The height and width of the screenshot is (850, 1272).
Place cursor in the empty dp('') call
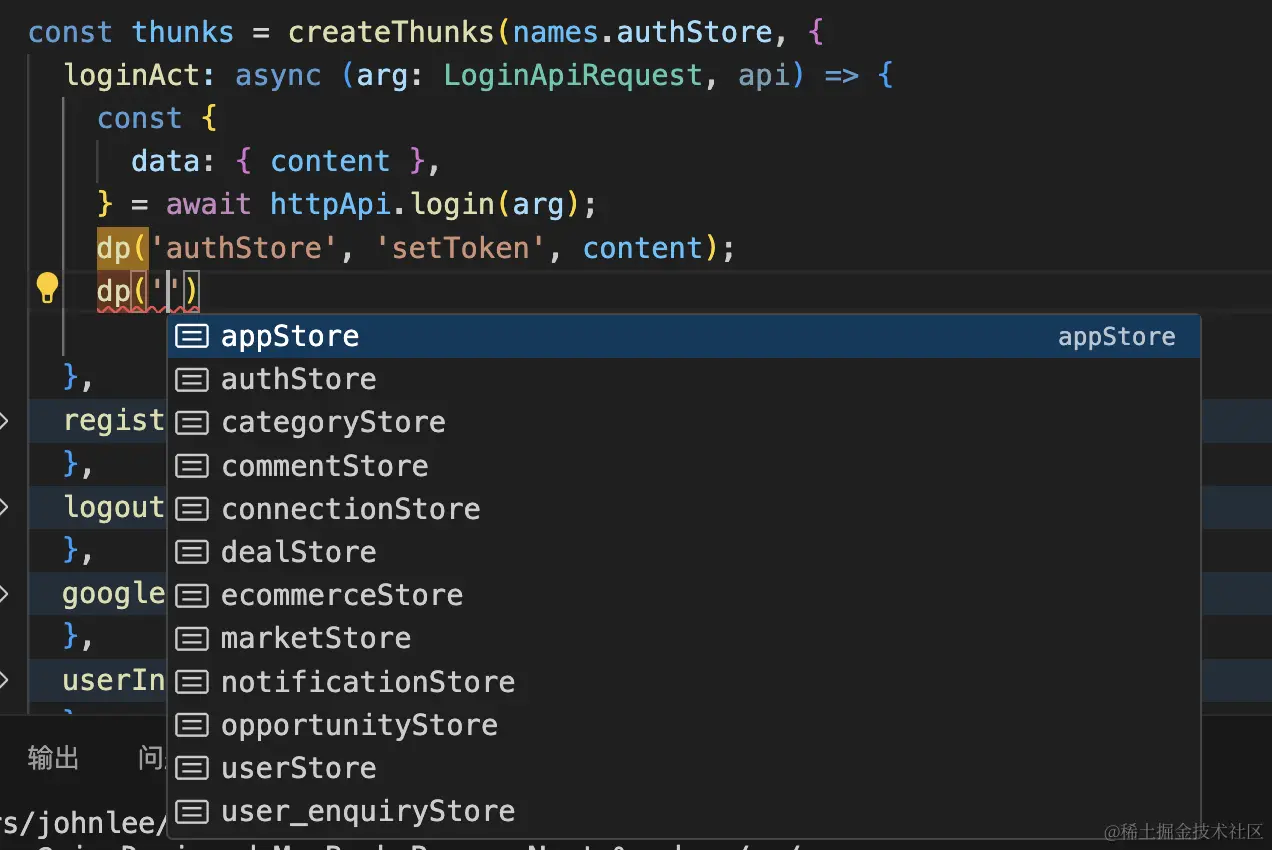(167, 291)
